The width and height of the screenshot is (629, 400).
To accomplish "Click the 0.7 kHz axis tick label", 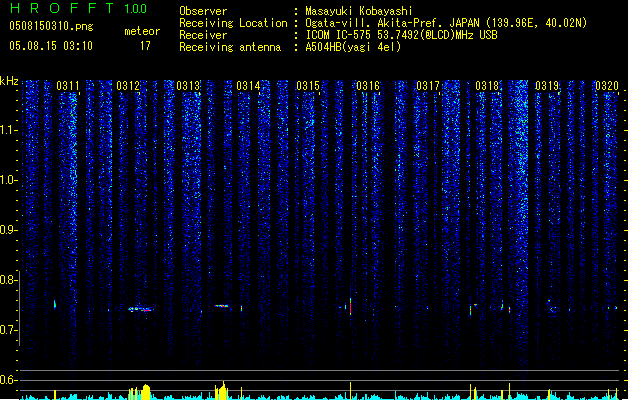I will click(x=8, y=330).
